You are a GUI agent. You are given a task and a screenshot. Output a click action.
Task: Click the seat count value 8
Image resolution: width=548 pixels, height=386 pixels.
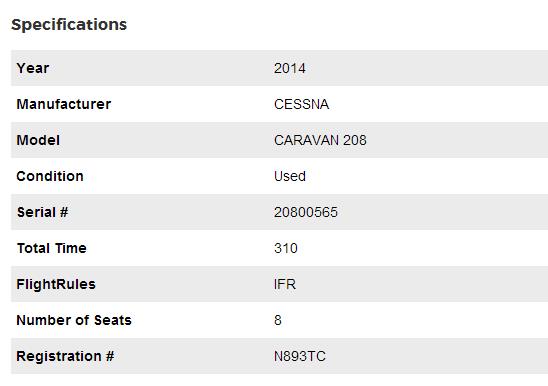pos(278,320)
